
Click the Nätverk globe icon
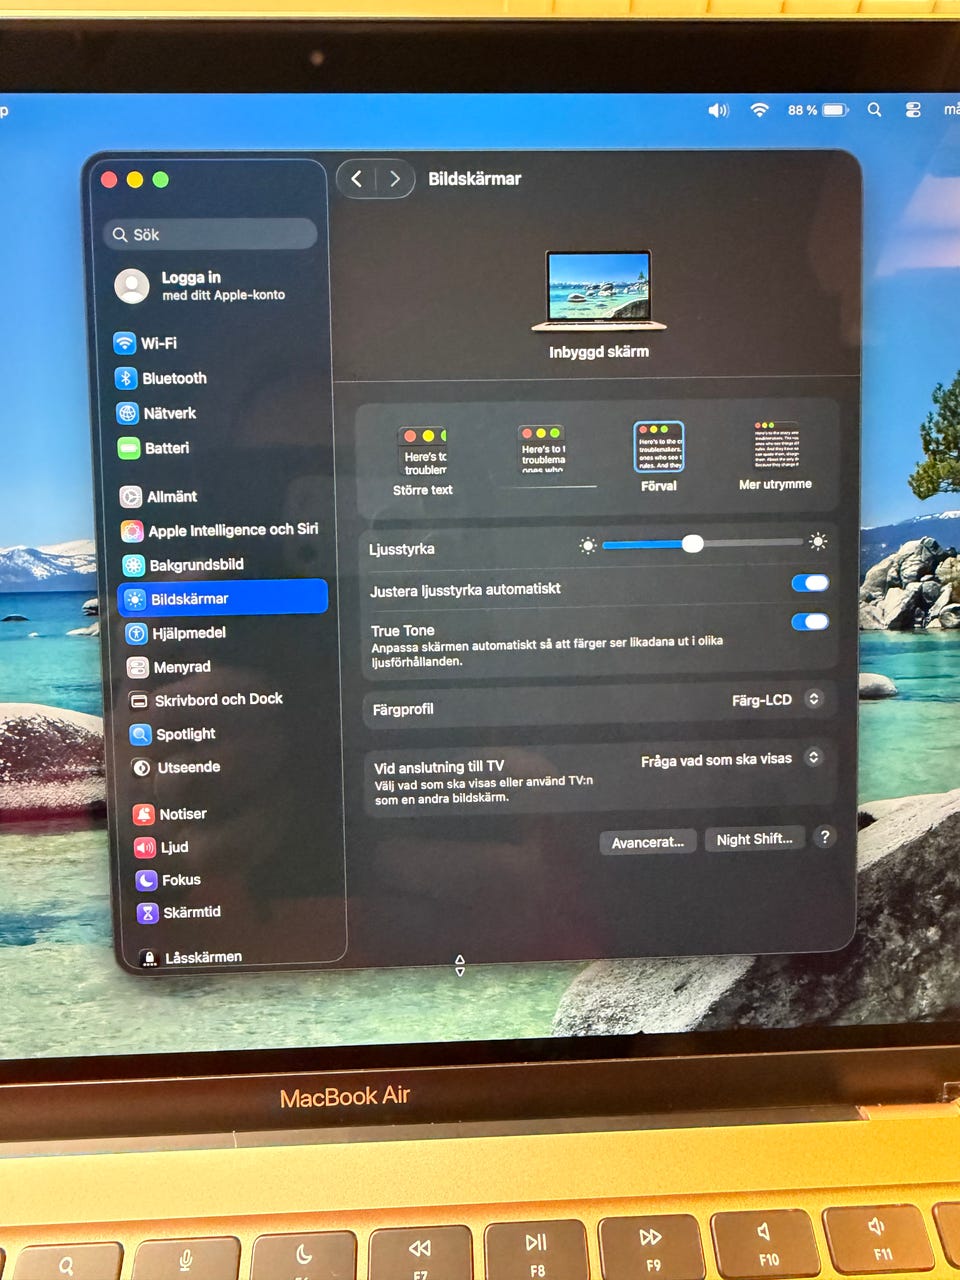coord(127,413)
